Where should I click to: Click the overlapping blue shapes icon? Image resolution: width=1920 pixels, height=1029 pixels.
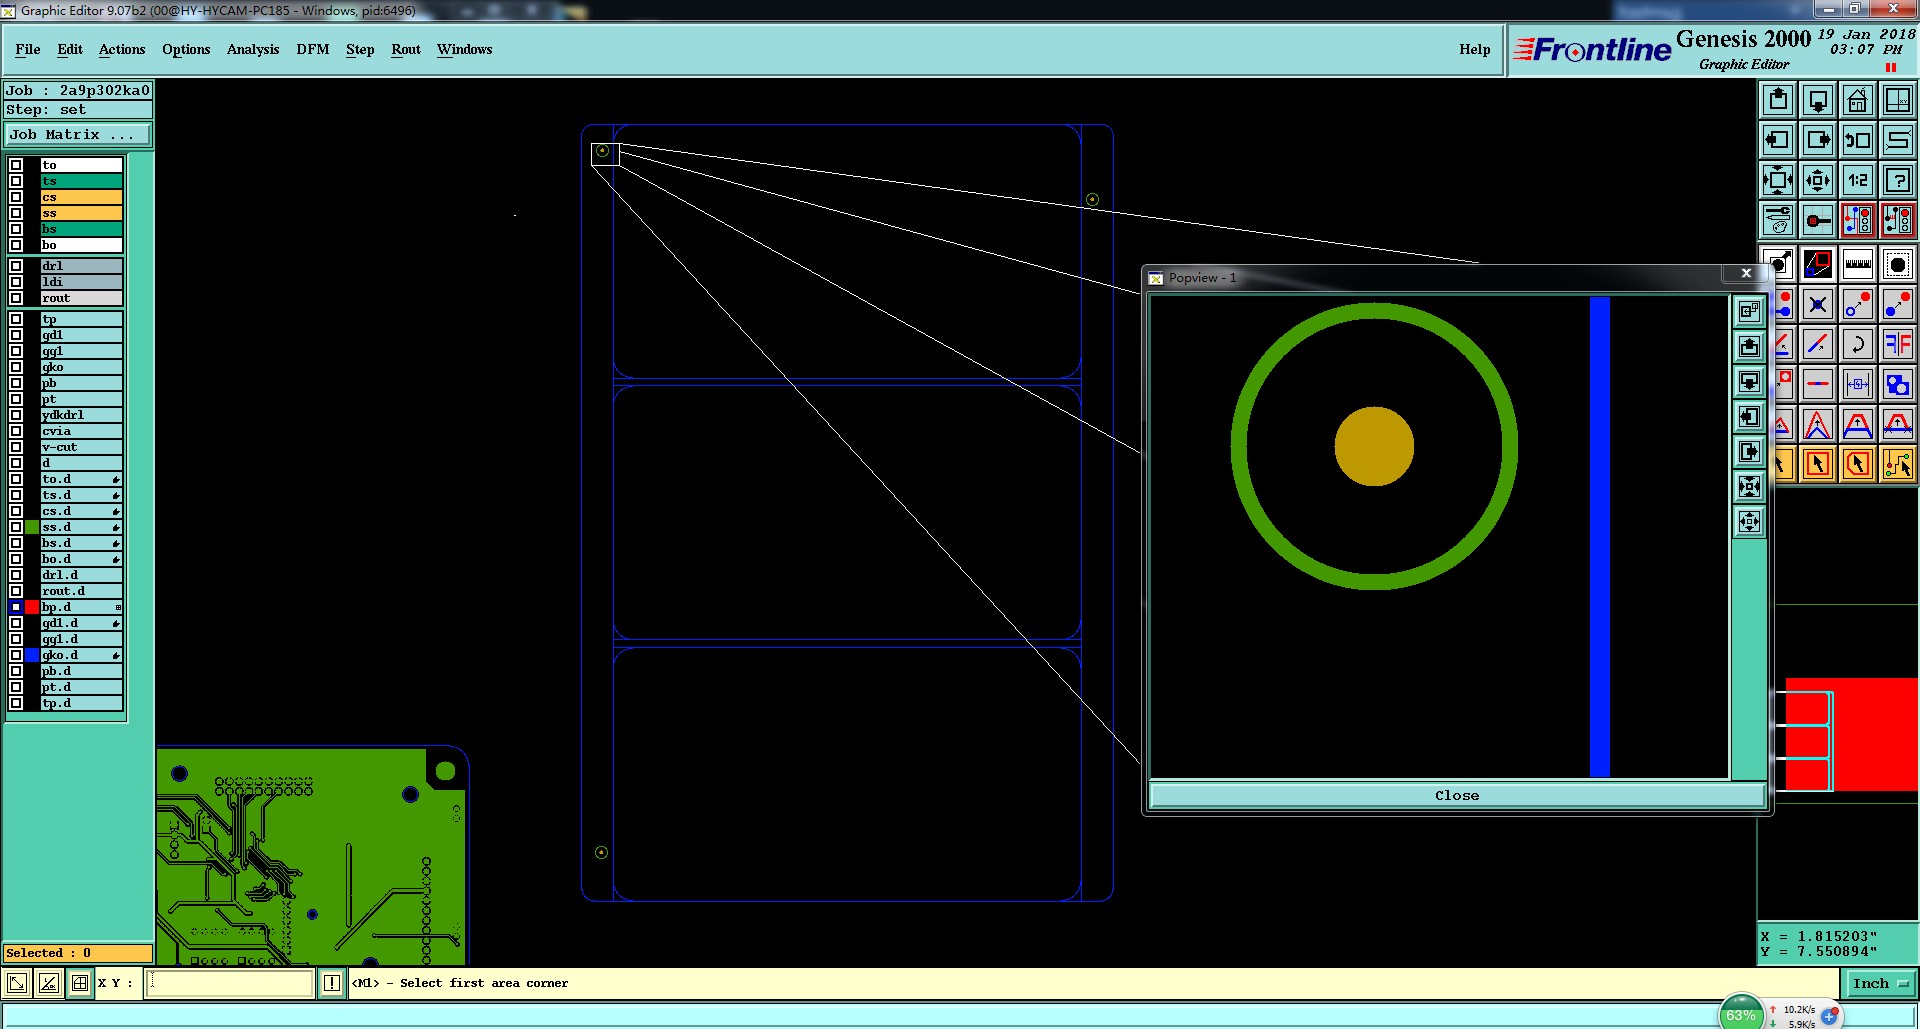tap(1898, 384)
